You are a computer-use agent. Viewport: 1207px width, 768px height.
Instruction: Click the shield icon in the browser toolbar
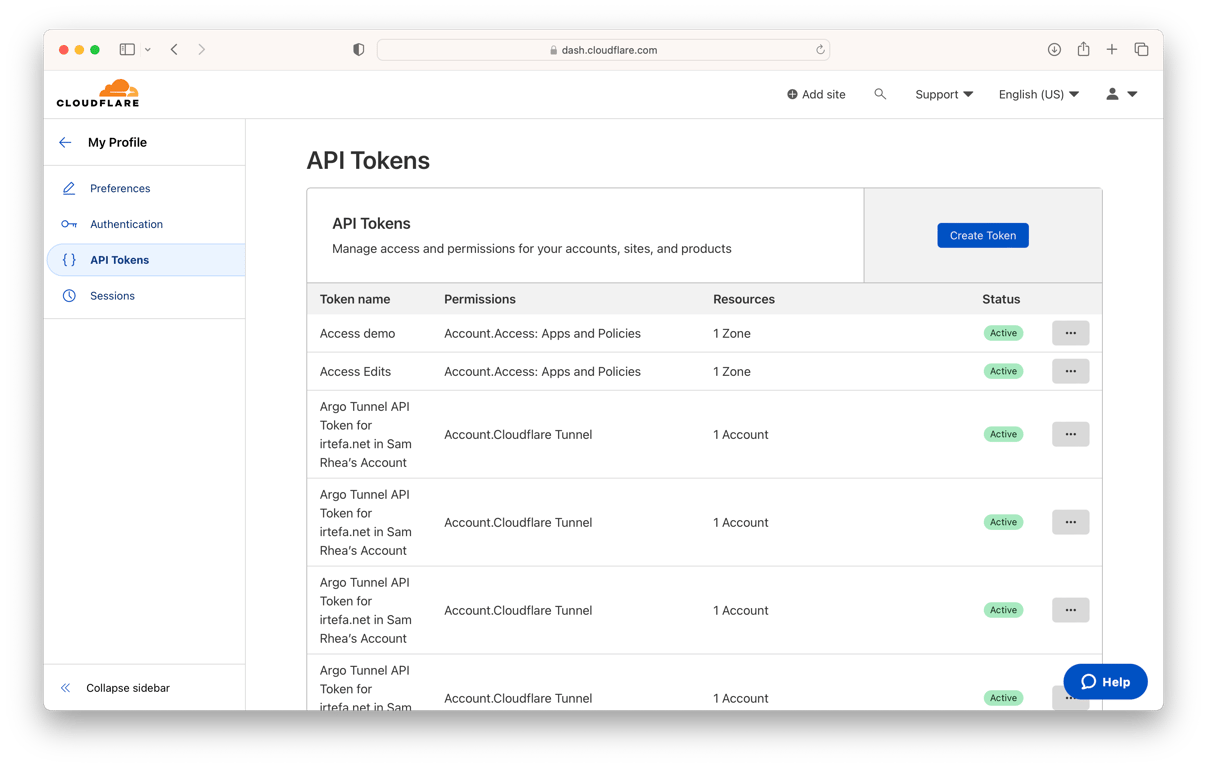(x=358, y=48)
